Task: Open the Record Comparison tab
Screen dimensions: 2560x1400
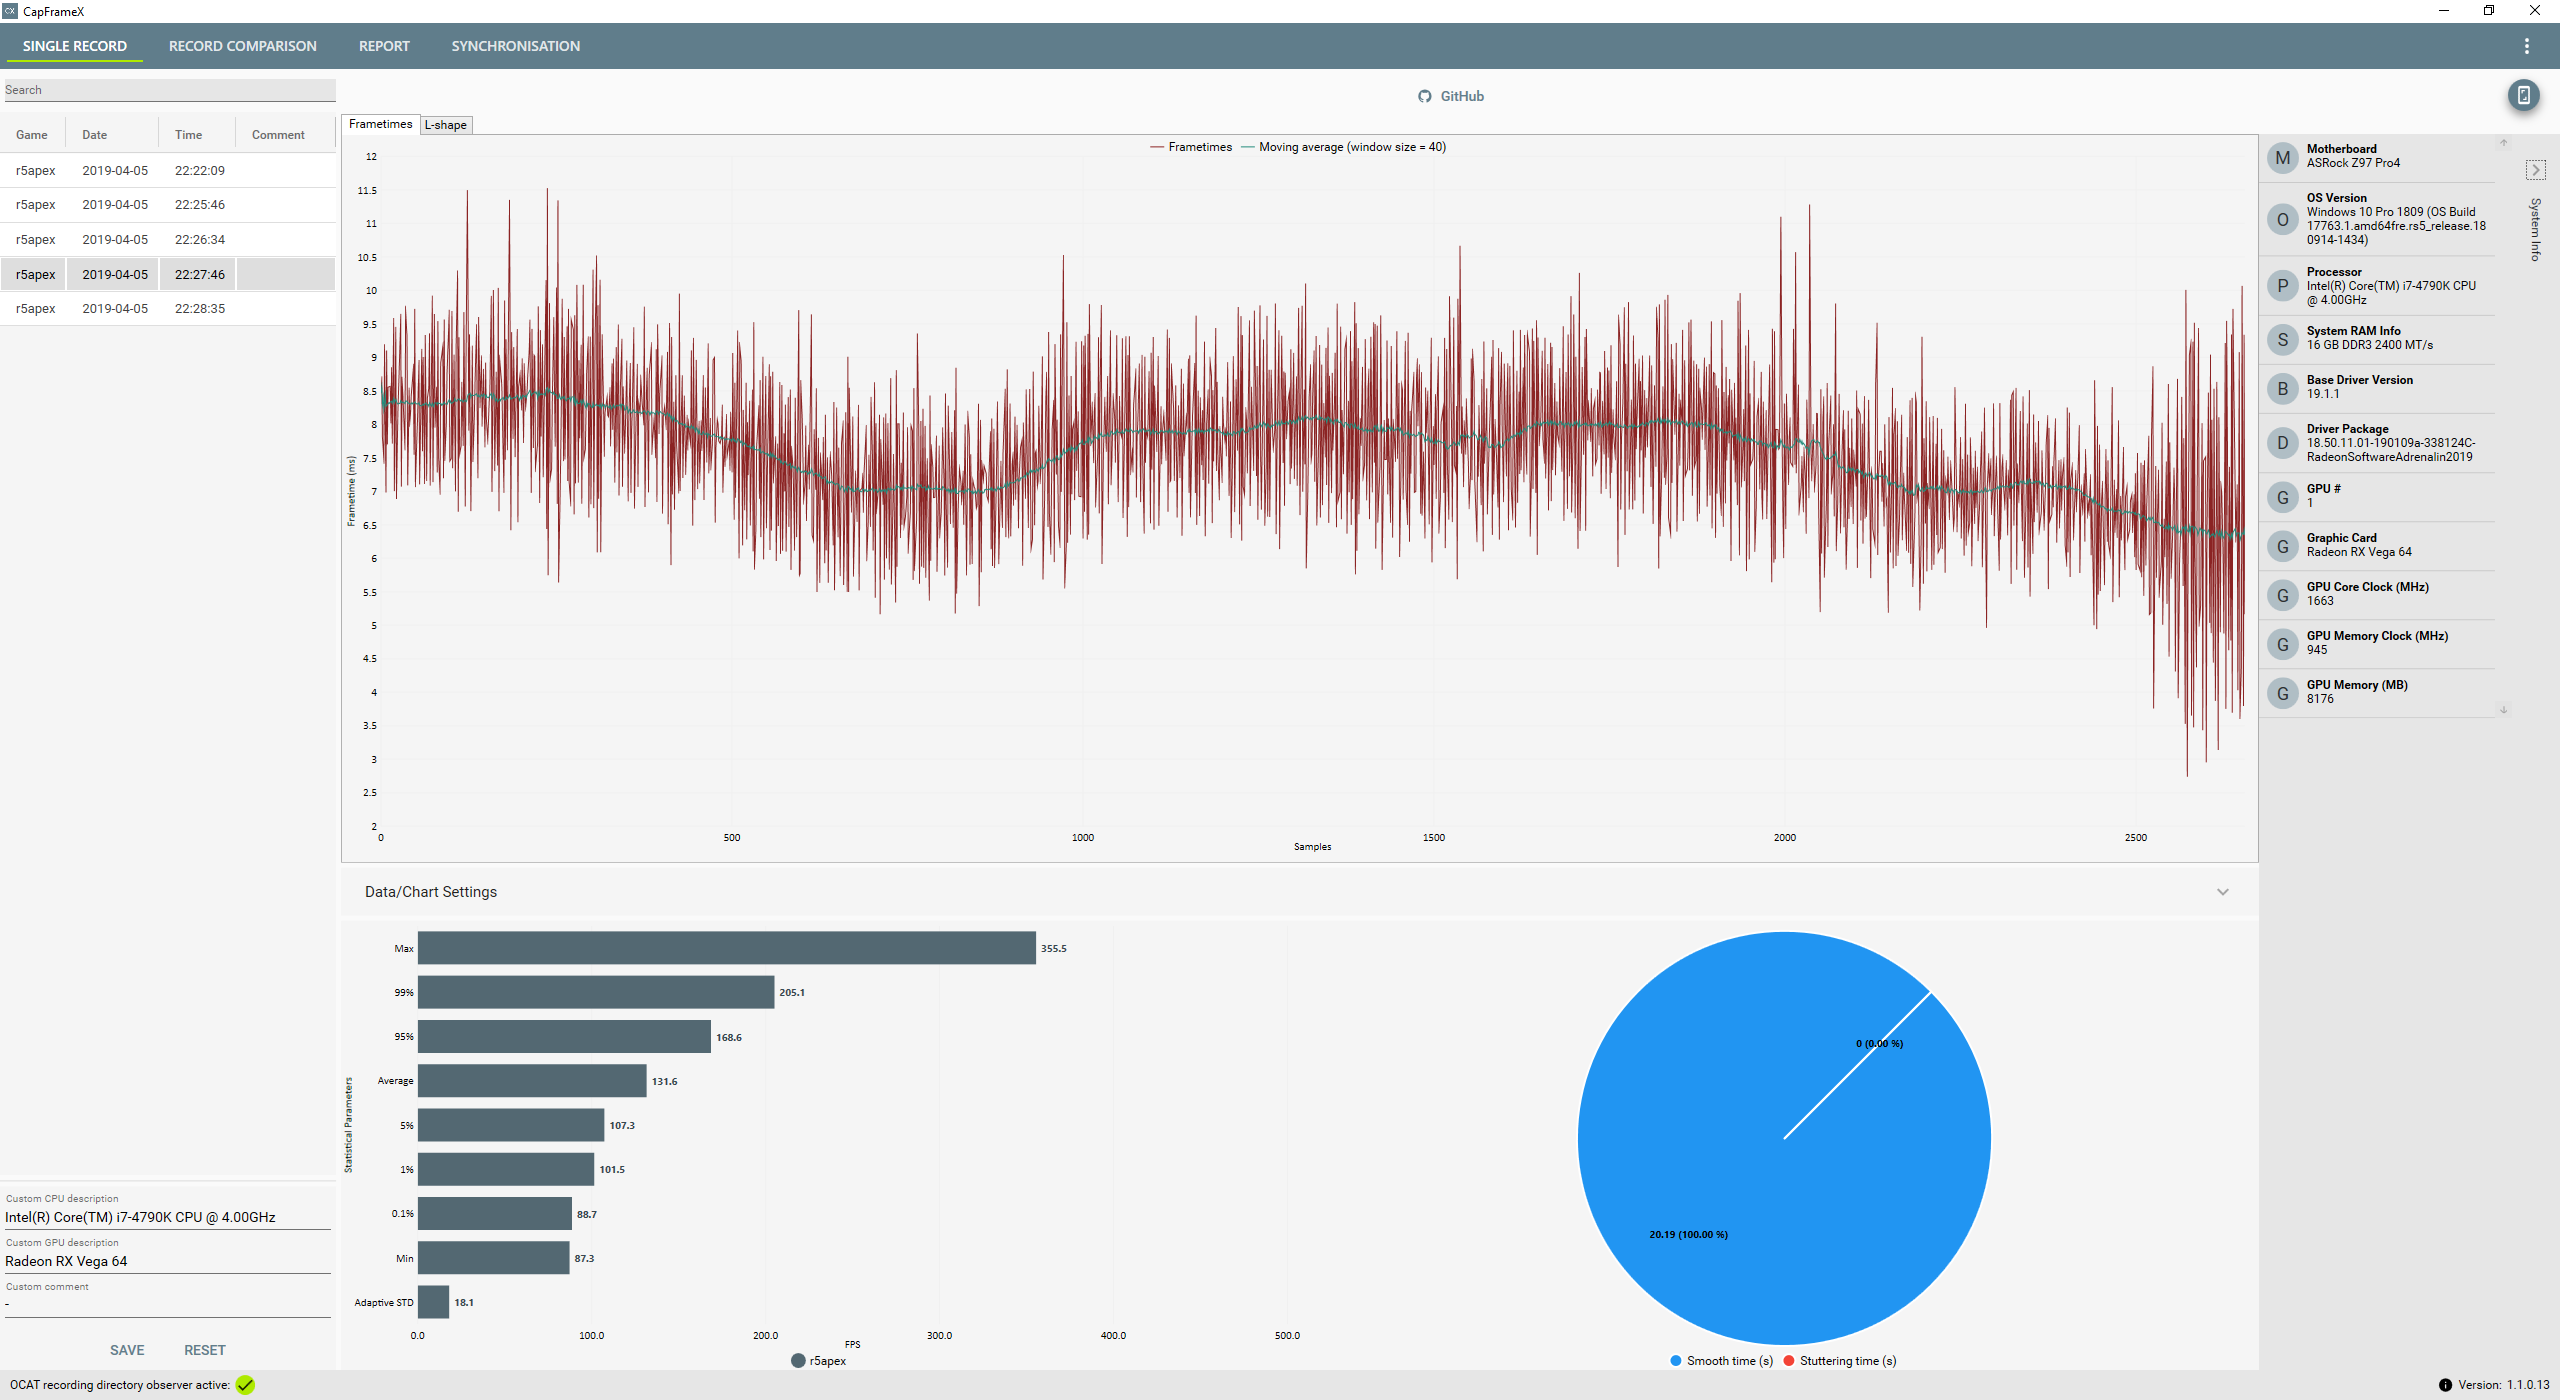Action: 242,46
